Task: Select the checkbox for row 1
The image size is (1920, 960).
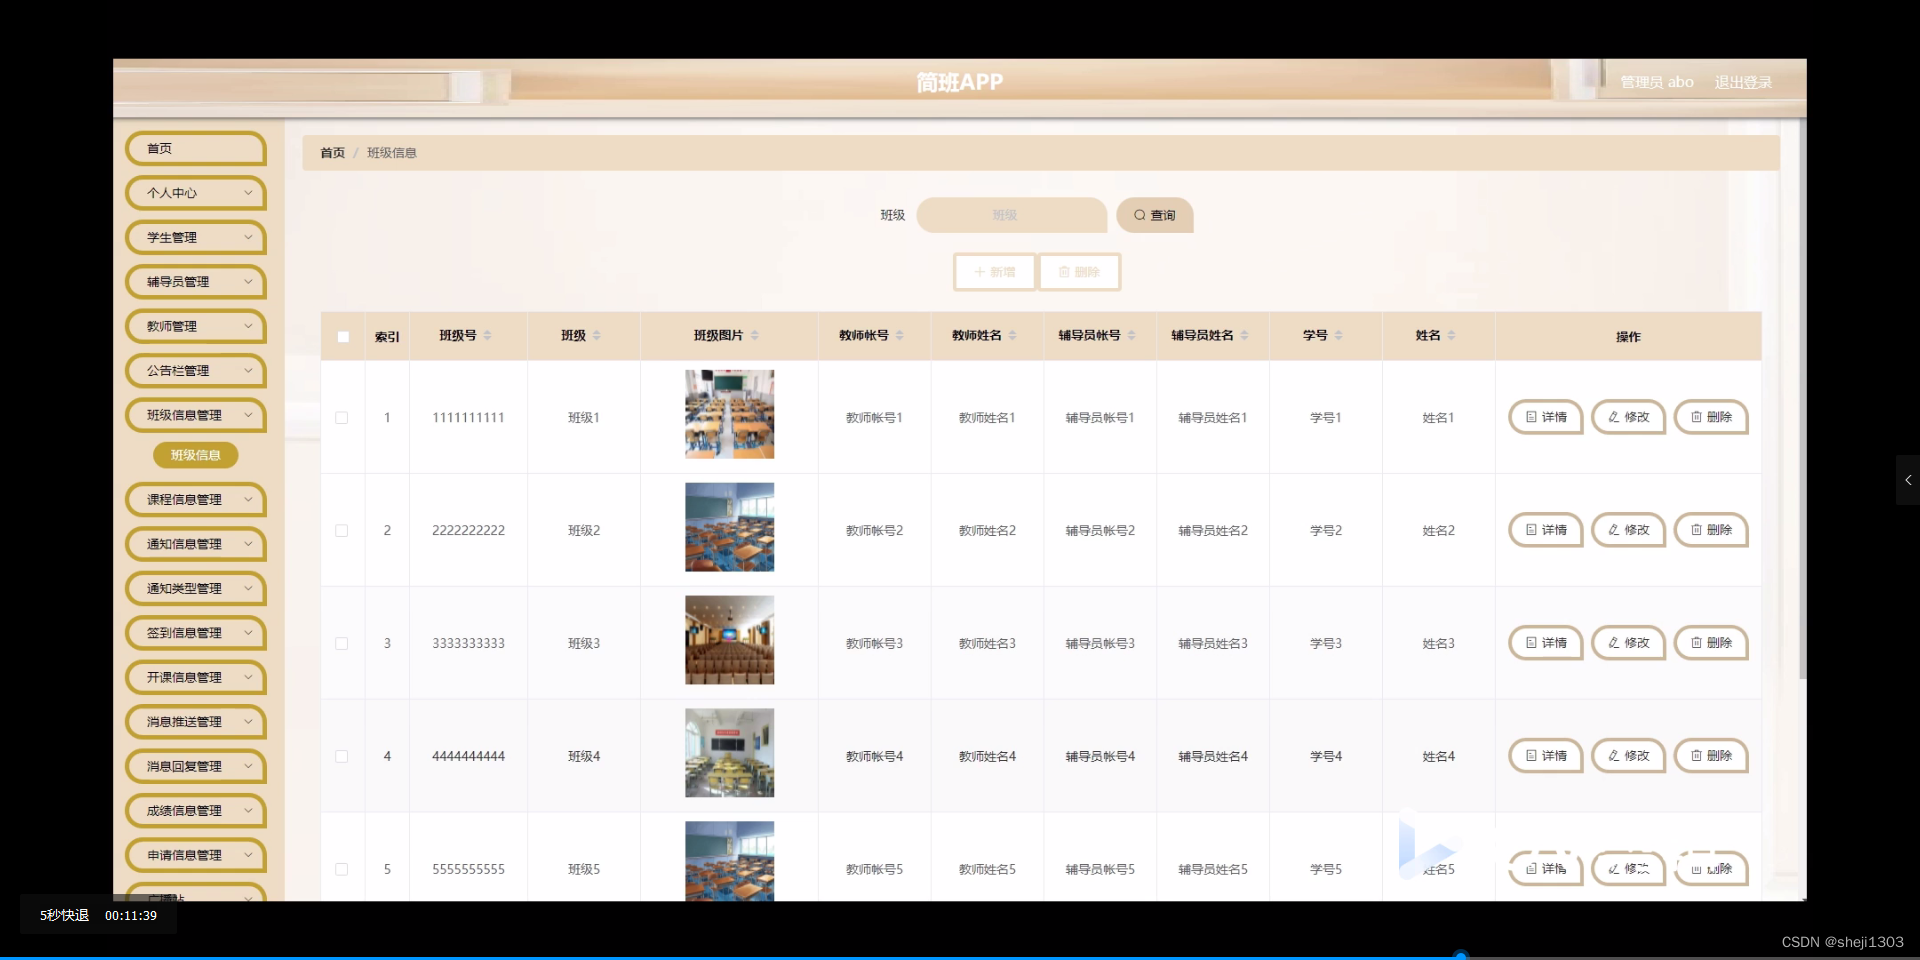Action: (342, 418)
